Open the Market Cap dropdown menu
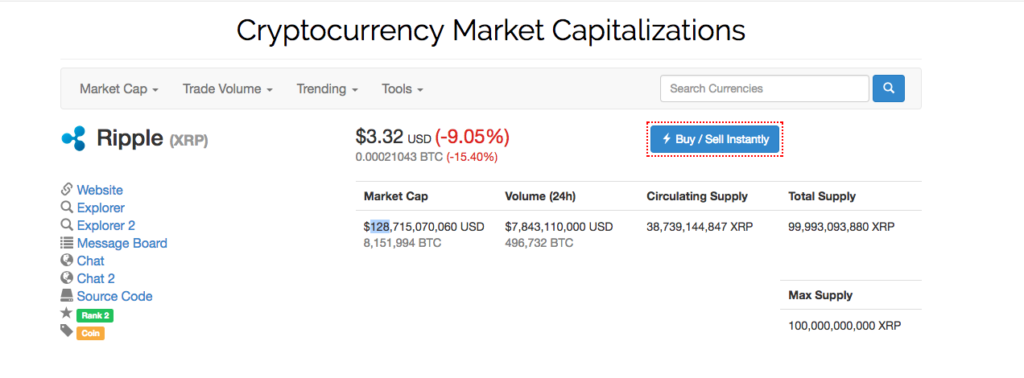 click(119, 89)
